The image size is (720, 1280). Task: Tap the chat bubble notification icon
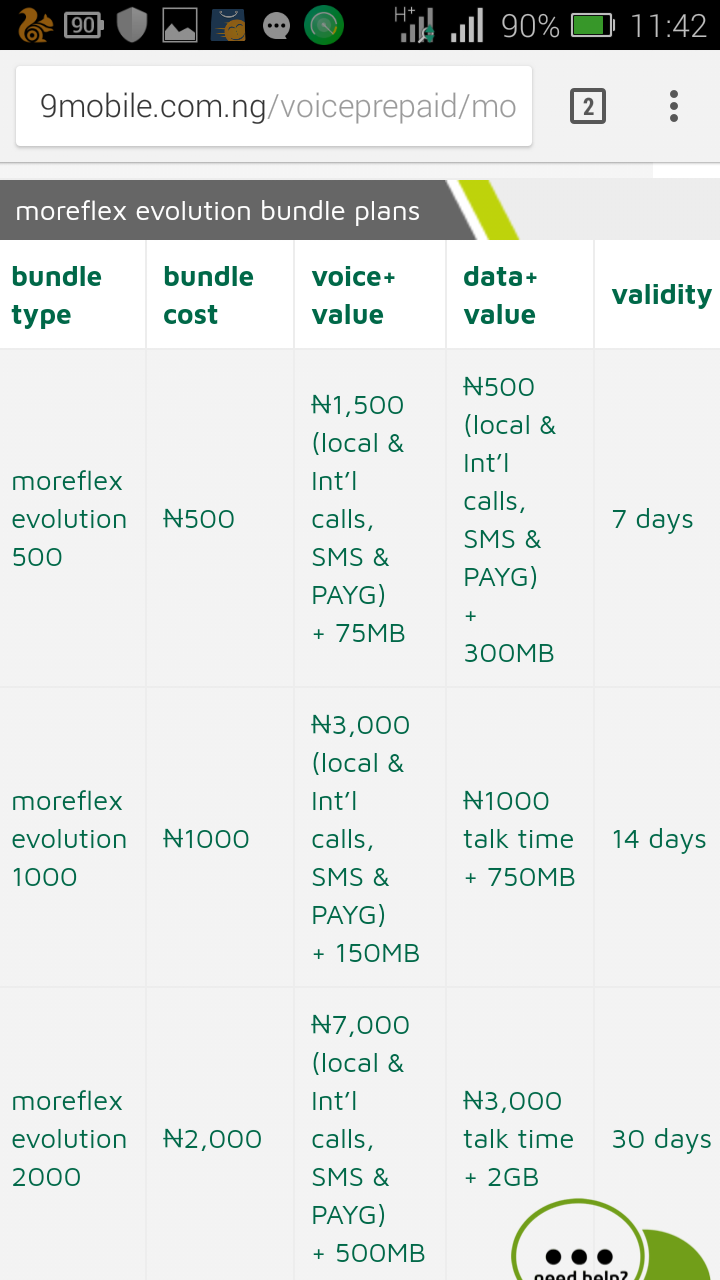click(x=276, y=26)
